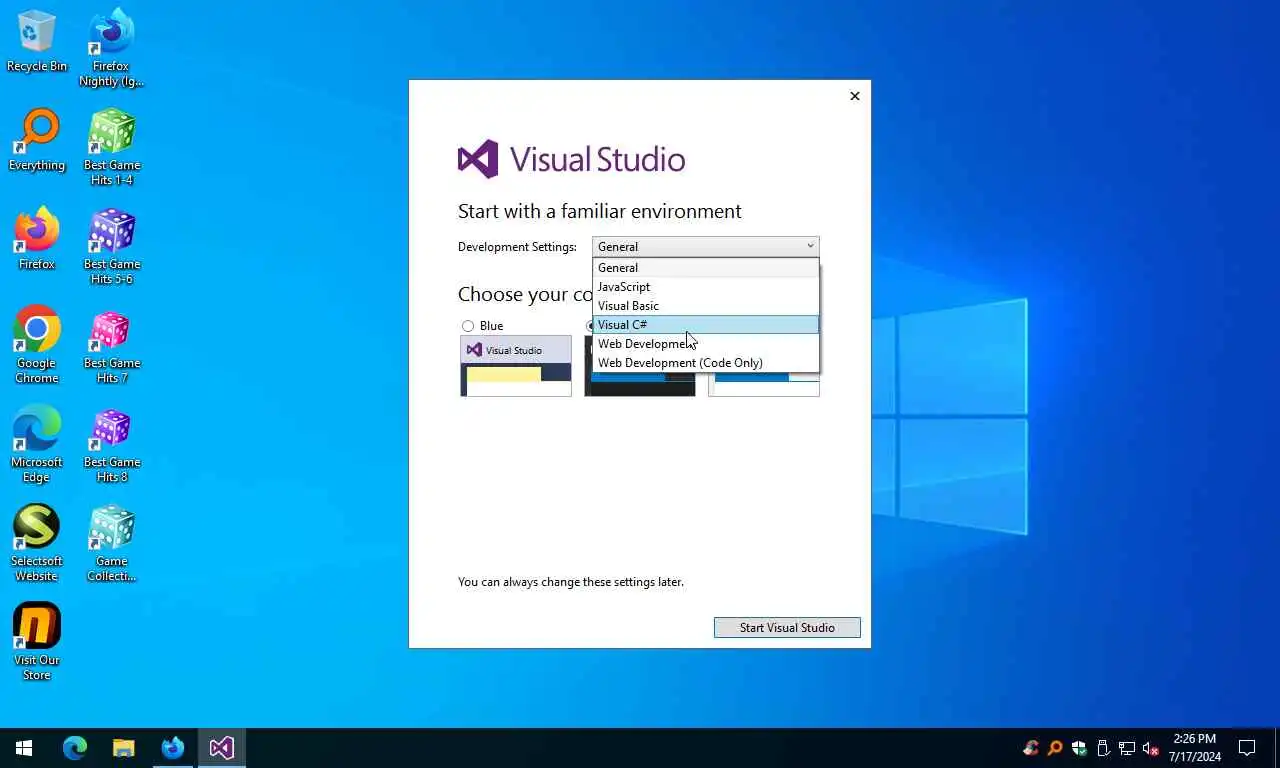Open the Windows Security tray icon
Screen dimensions: 1280x768
(x=1079, y=748)
